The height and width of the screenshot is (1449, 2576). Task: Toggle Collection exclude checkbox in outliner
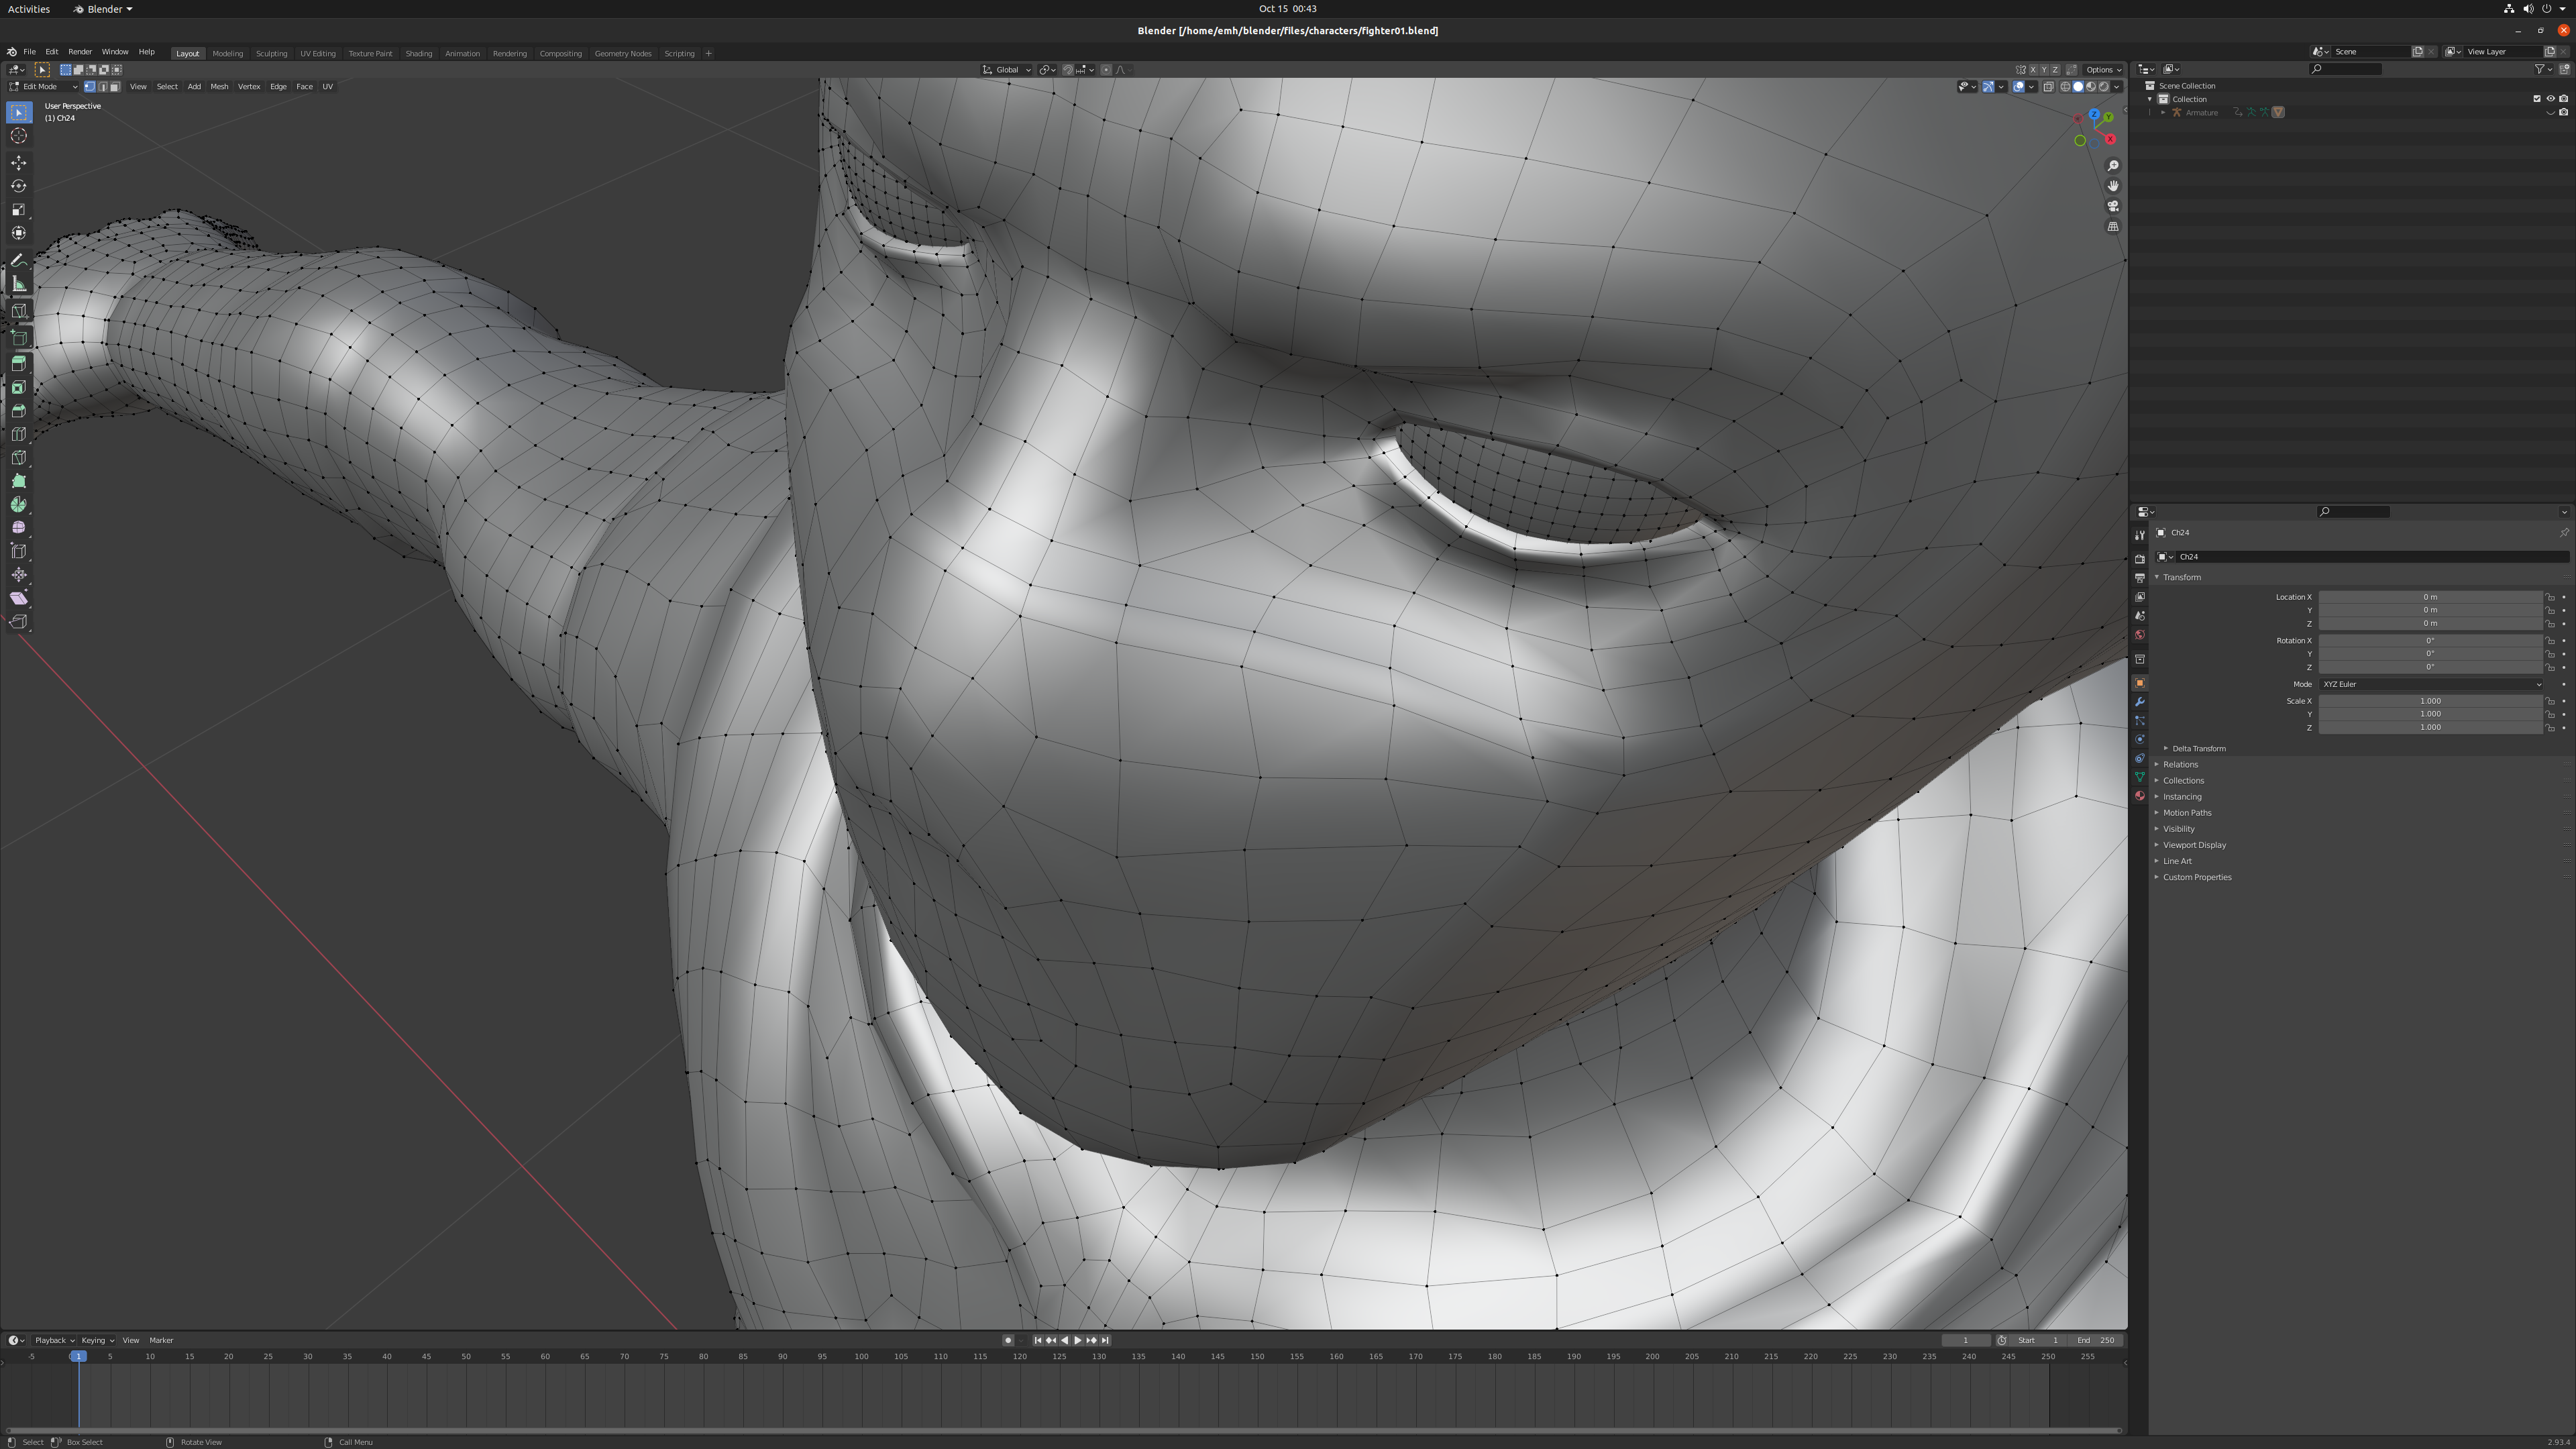tap(2537, 99)
